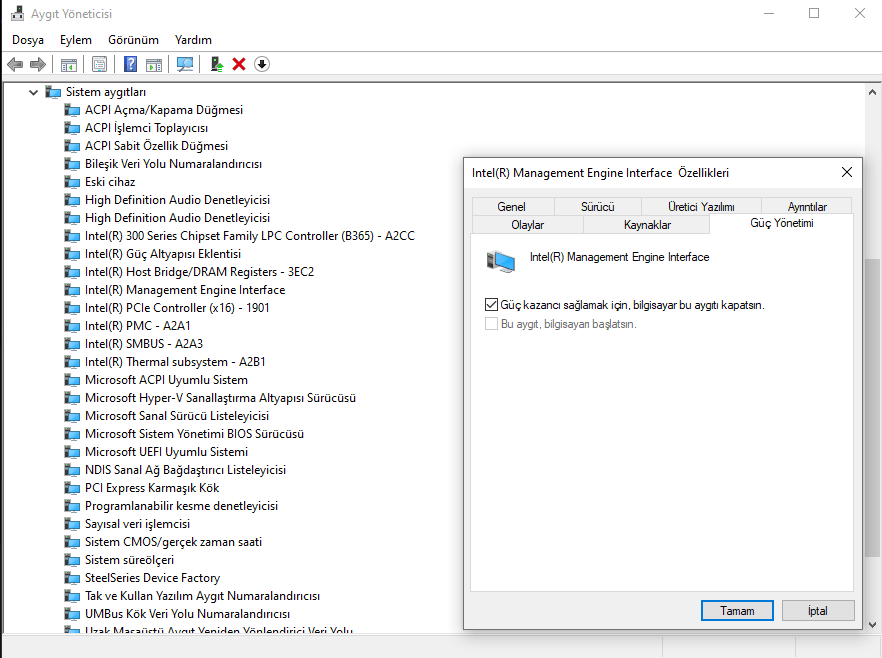Click the device icon in the properties dialog
The width and height of the screenshot is (882, 658).
point(501,262)
